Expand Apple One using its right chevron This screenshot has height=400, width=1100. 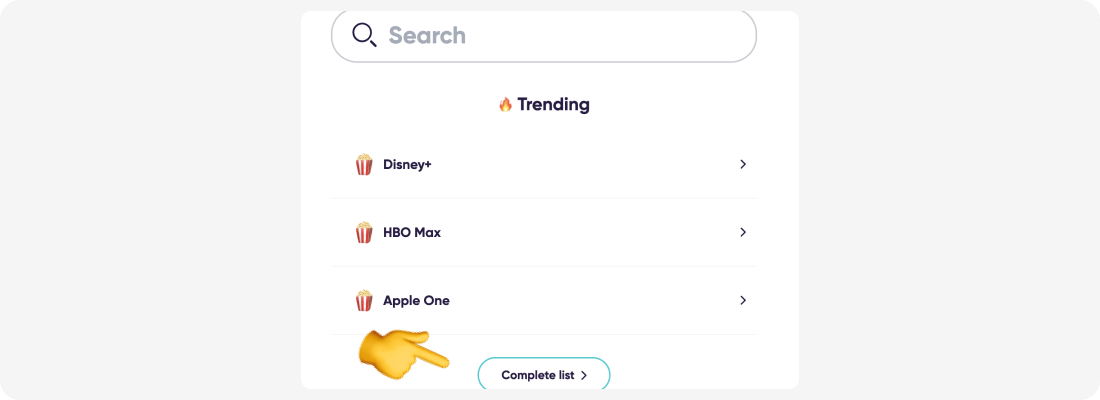[743, 300]
